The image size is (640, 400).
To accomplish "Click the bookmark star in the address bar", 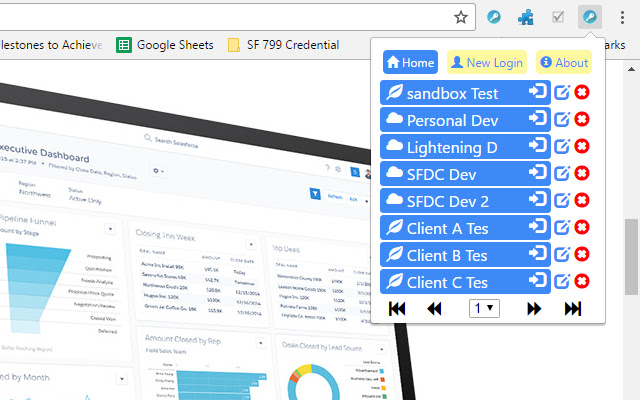I will pyautogui.click(x=461, y=17).
